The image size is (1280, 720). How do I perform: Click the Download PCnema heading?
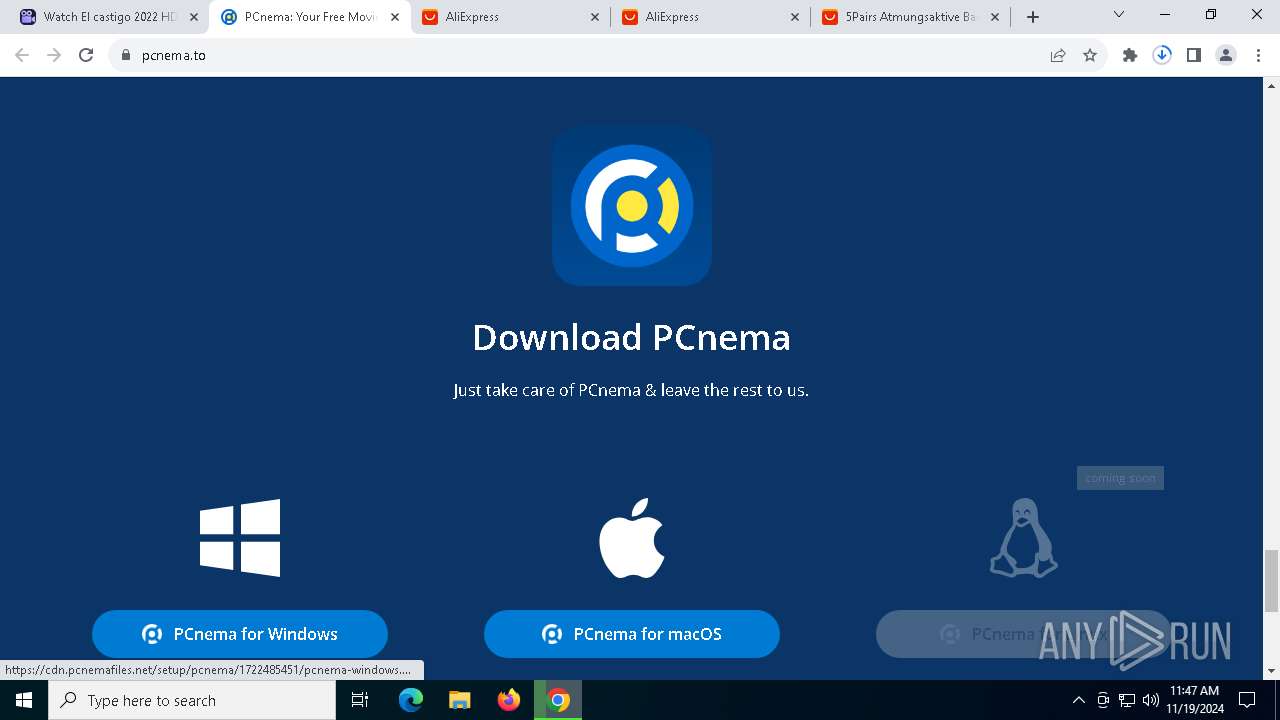(632, 337)
